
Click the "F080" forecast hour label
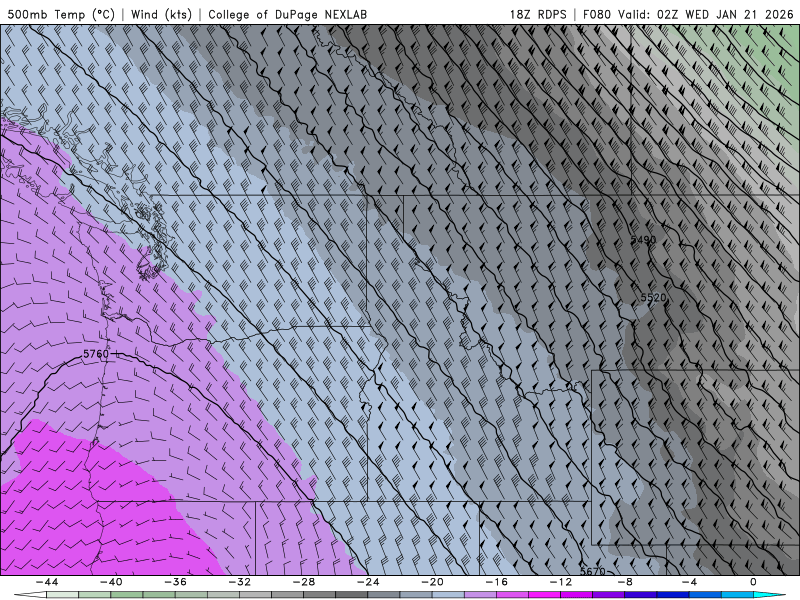pos(596,14)
